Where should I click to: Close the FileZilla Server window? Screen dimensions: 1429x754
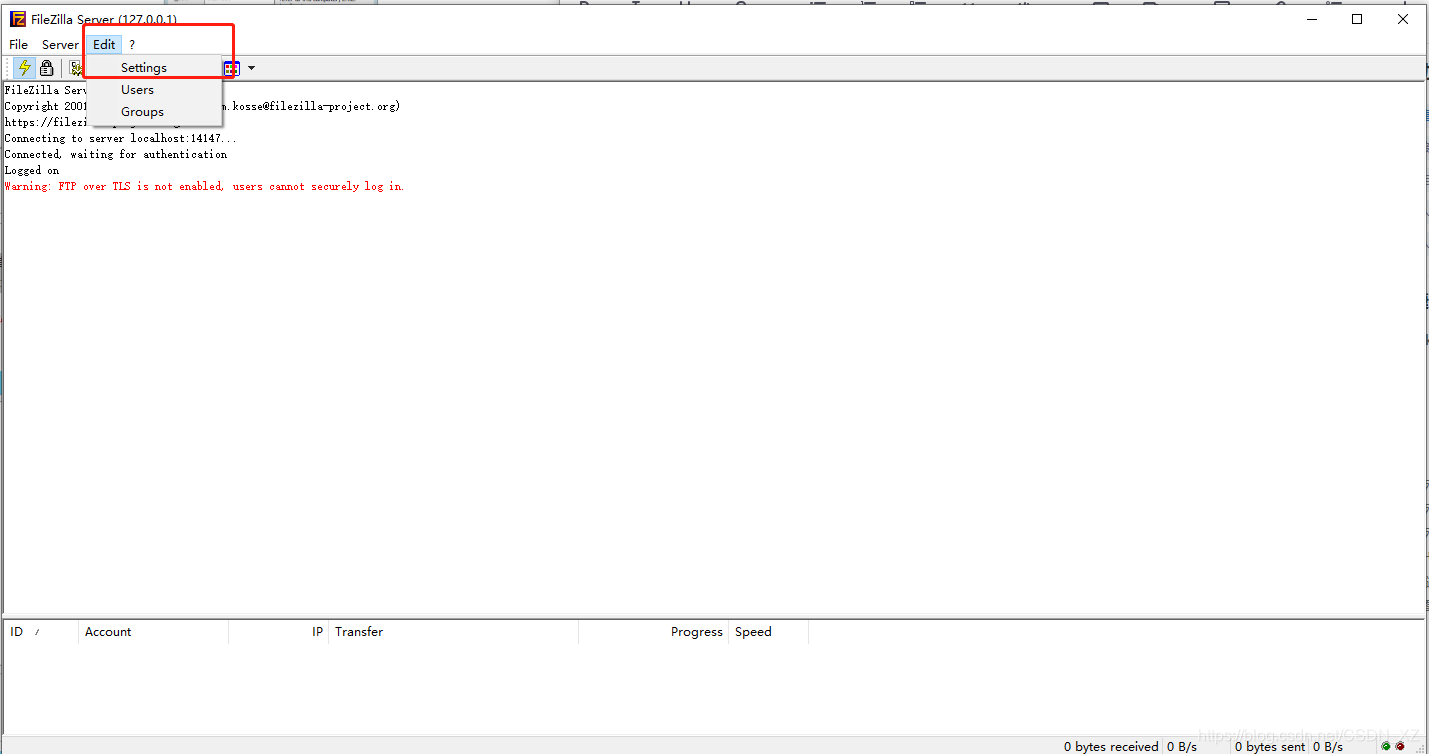coord(1403,19)
